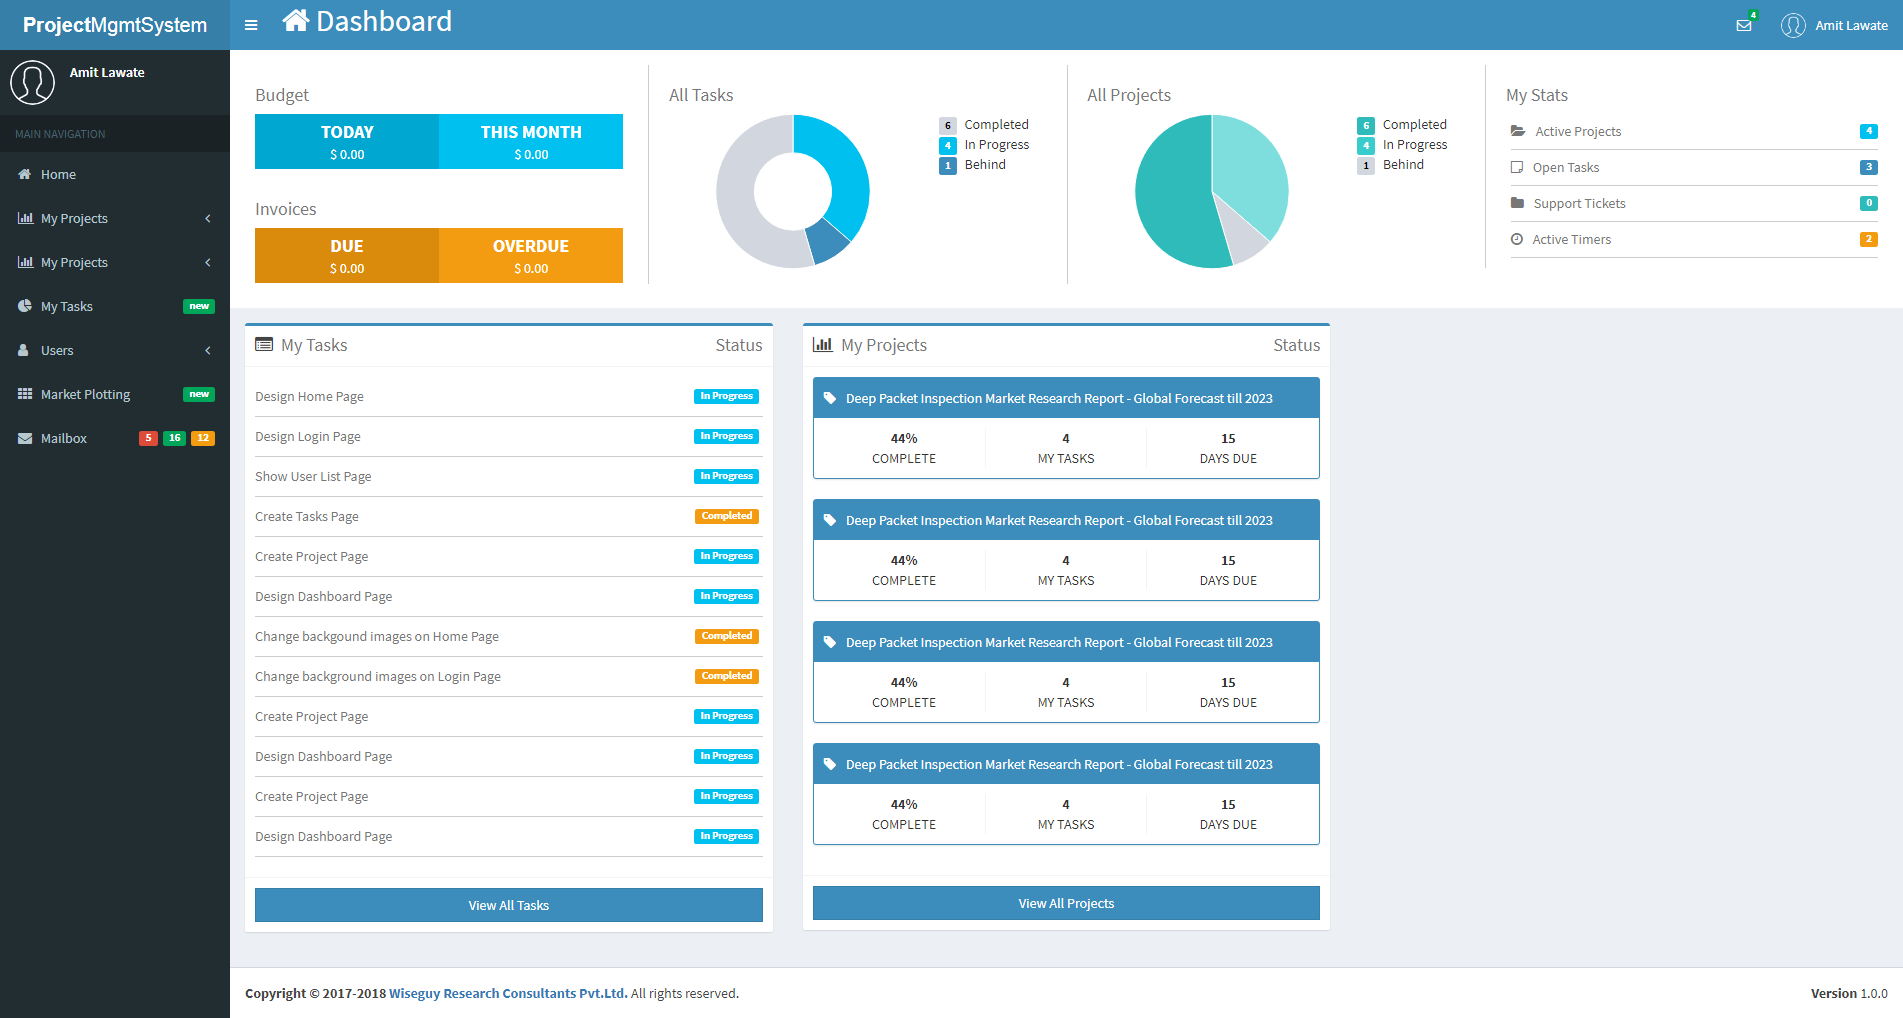Image resolution: width=1903 pixels, height=1018 pixels.
Task: Click the folder icon beside Support Tickets
Action: 1517,203
